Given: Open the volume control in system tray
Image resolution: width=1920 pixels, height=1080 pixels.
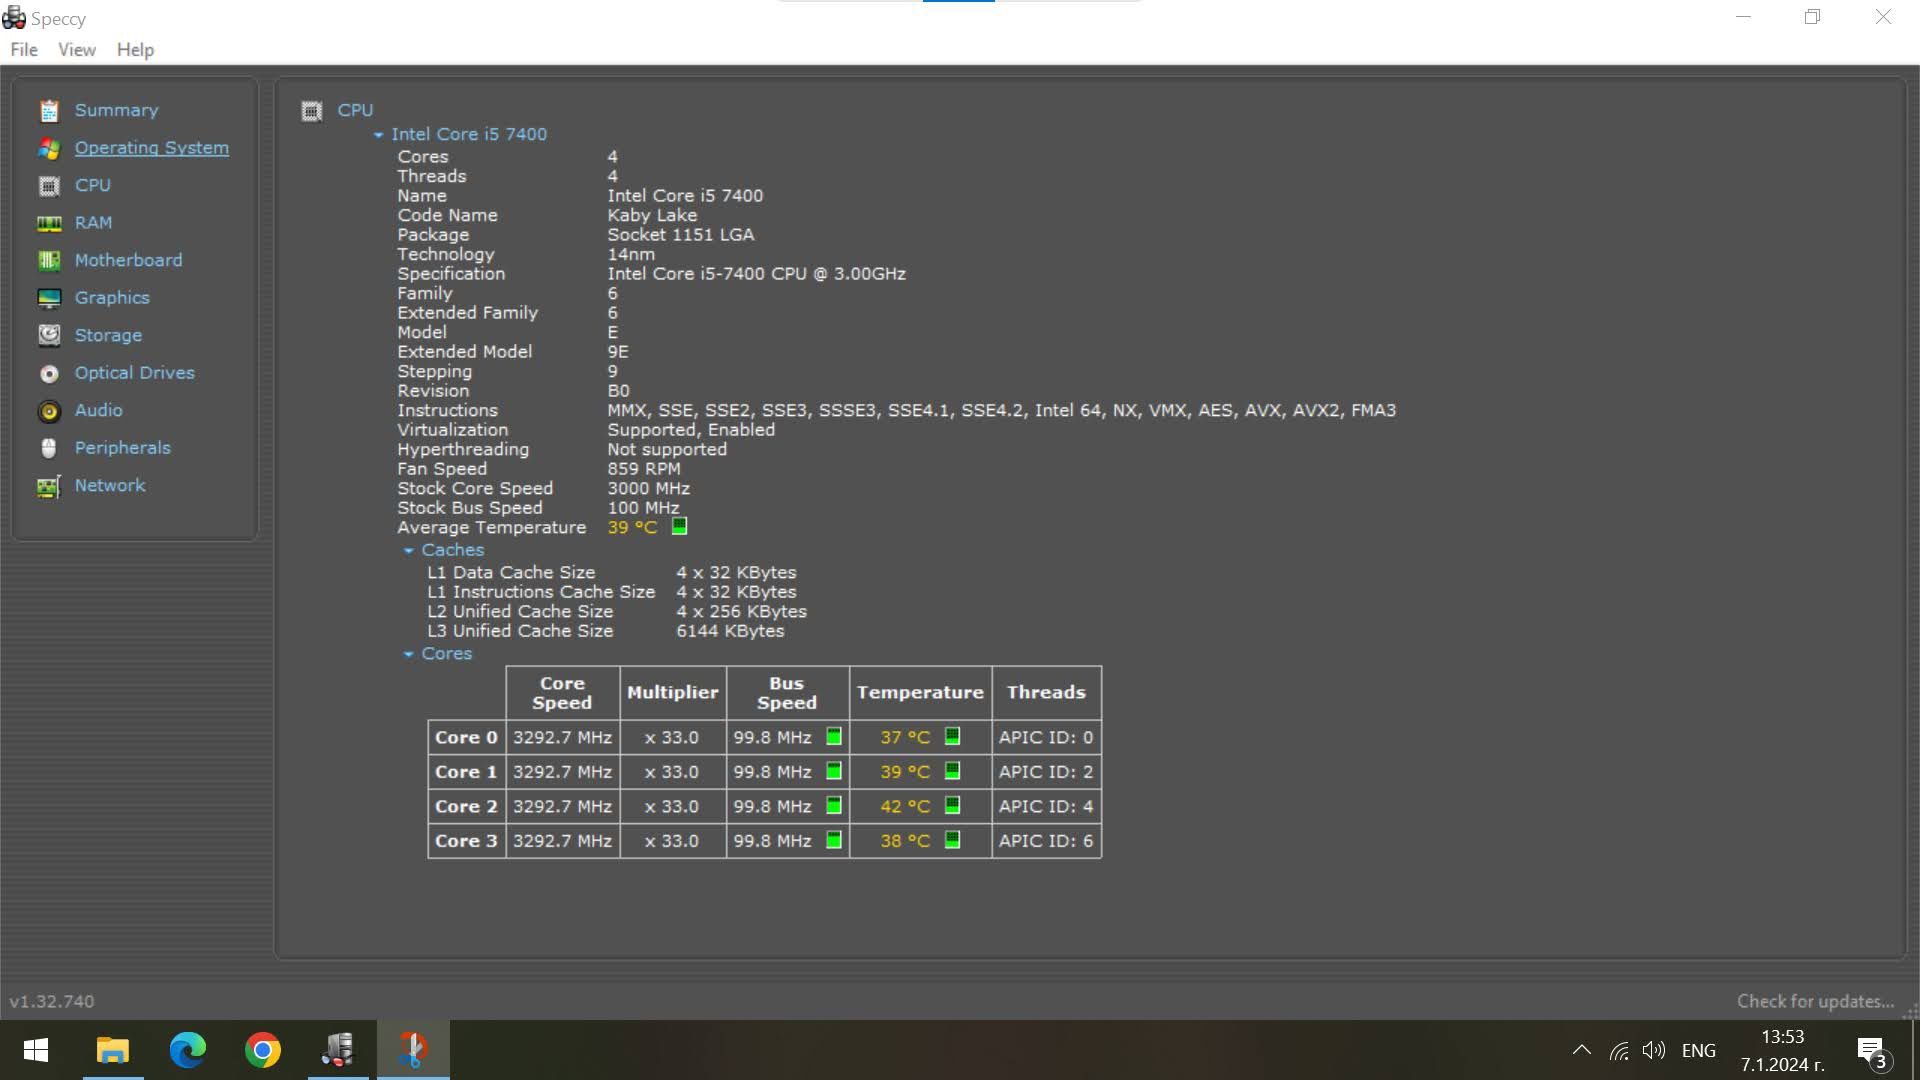Looking at the screenshot, I should tap(1654, 1050).
